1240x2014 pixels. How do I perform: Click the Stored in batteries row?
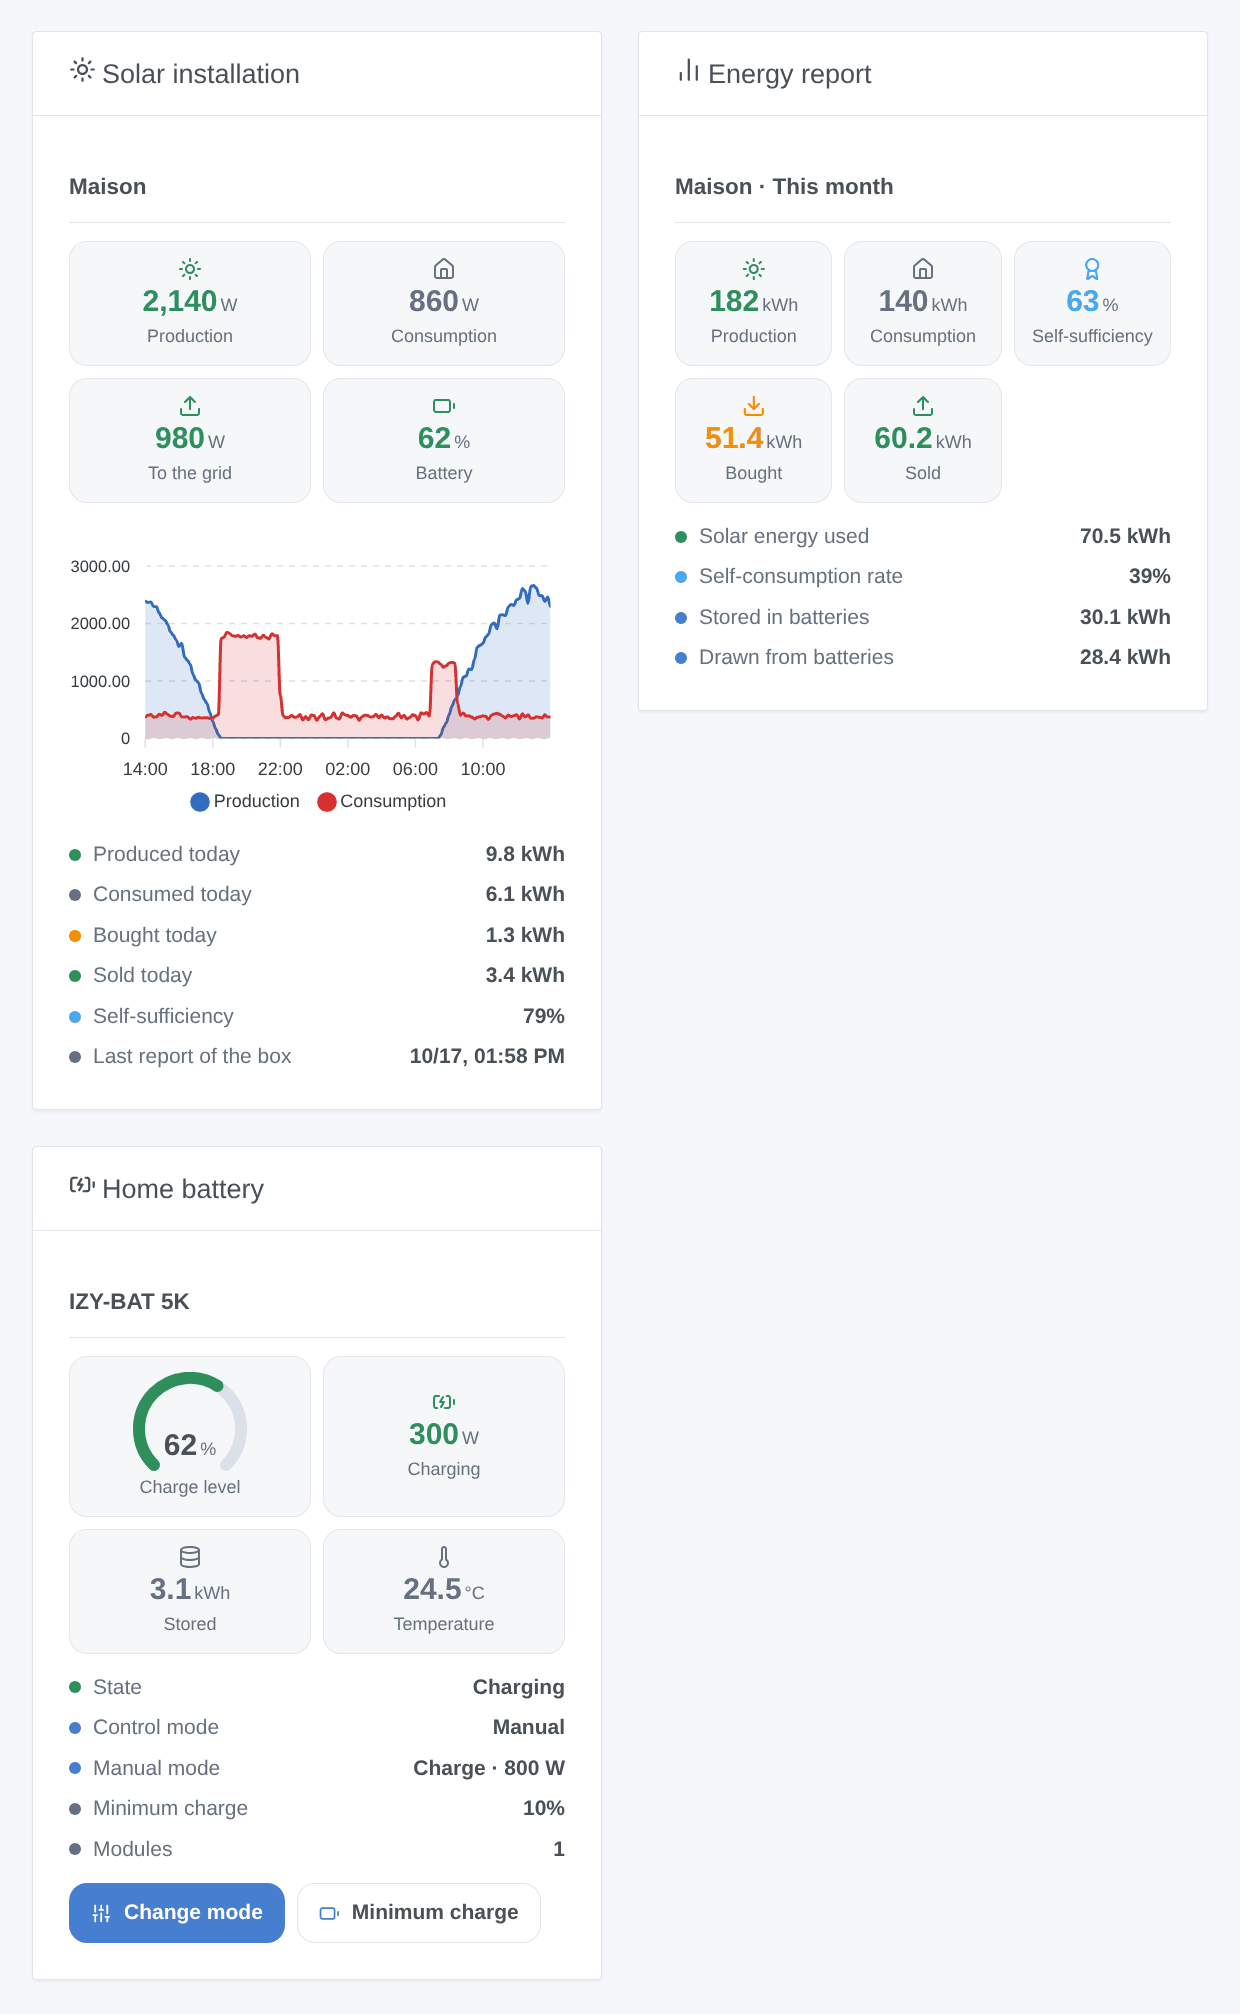pos(923,617)
